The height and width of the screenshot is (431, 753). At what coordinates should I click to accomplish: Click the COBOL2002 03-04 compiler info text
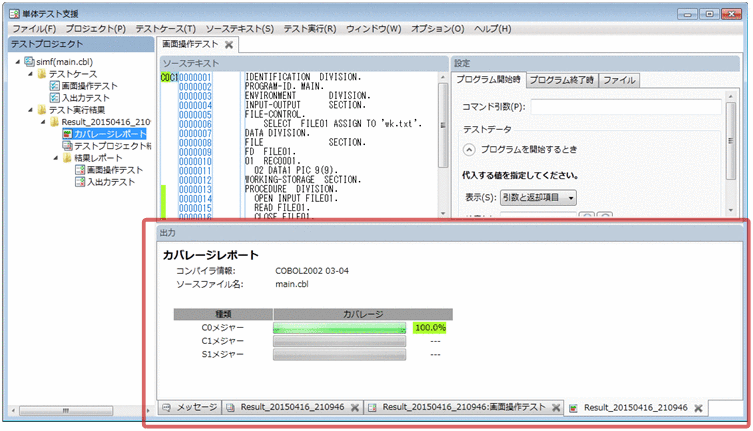pos(312,271)
